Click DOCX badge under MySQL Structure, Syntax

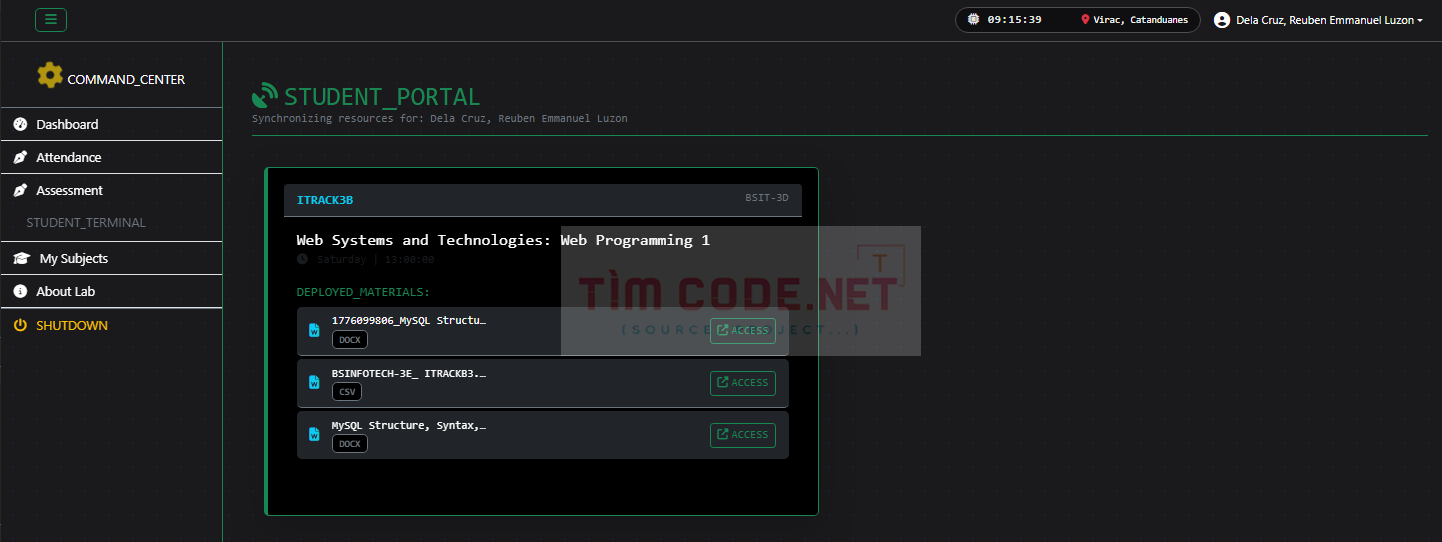tap(350, 444)
